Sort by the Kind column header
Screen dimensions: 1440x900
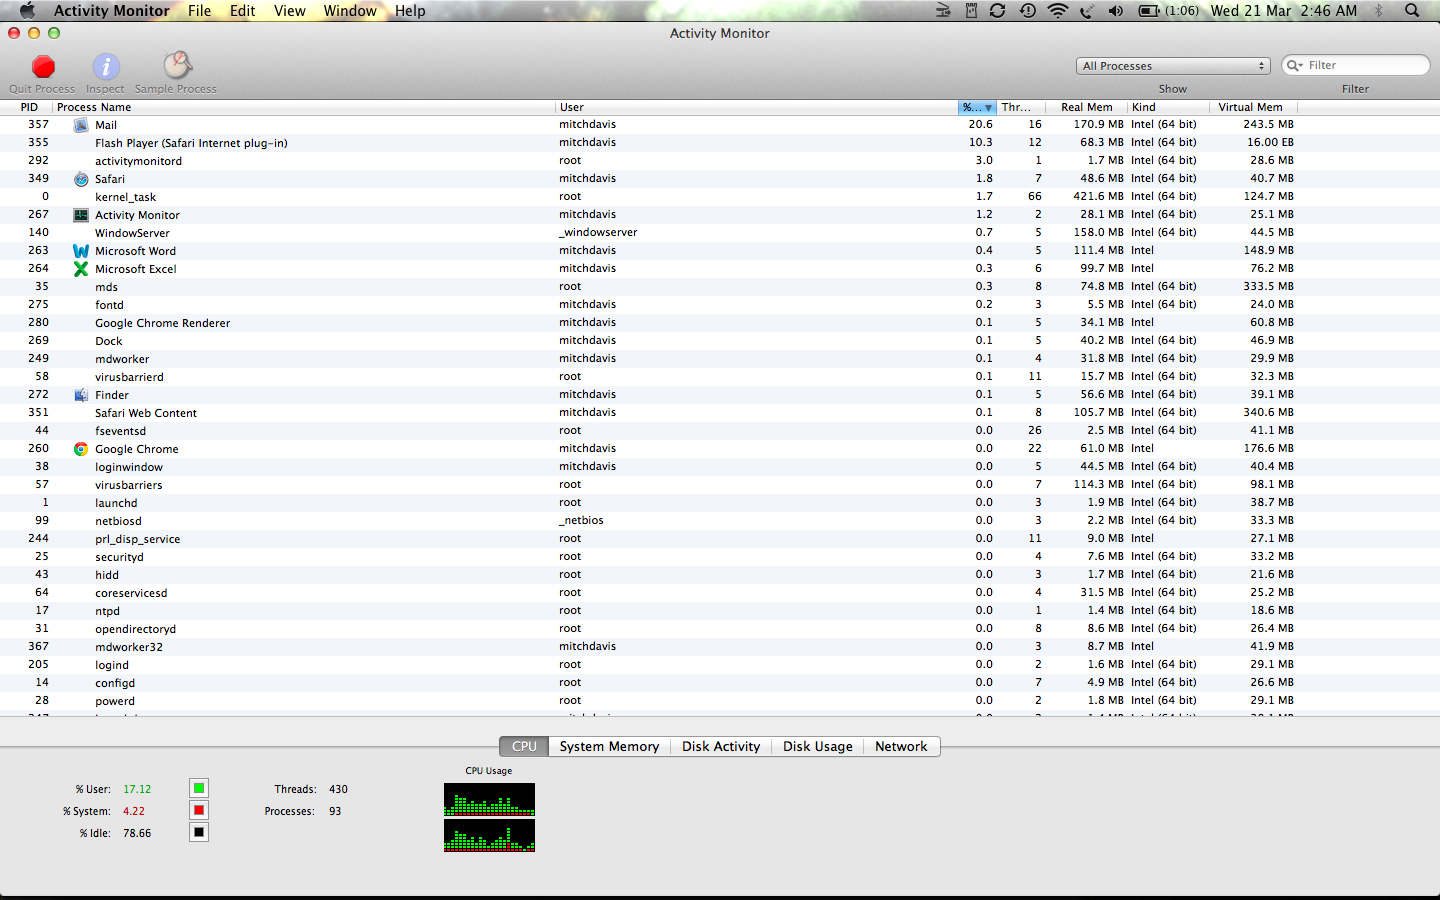pyautogui.click(x=1168, y=107)
